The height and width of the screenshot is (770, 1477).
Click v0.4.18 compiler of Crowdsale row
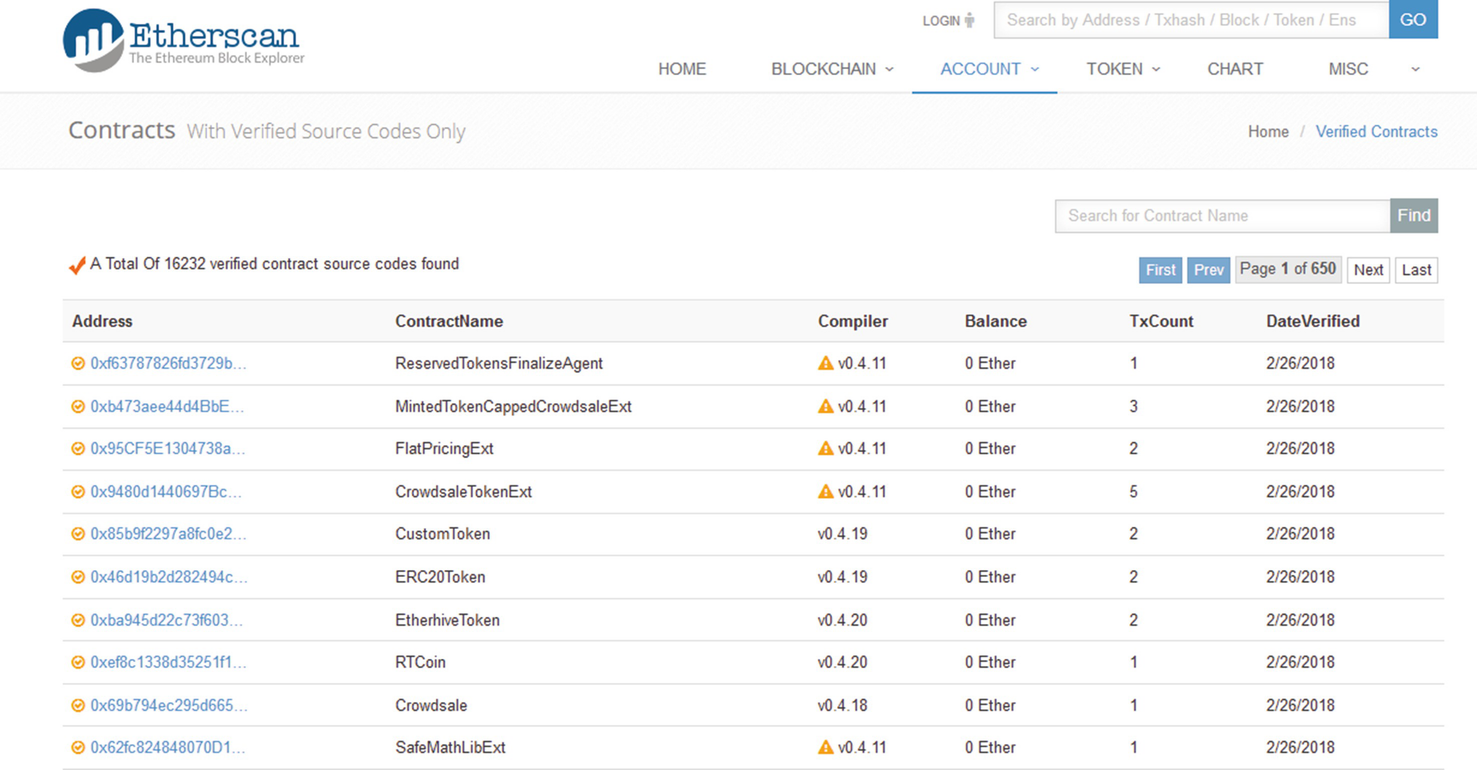click(842, 705)
